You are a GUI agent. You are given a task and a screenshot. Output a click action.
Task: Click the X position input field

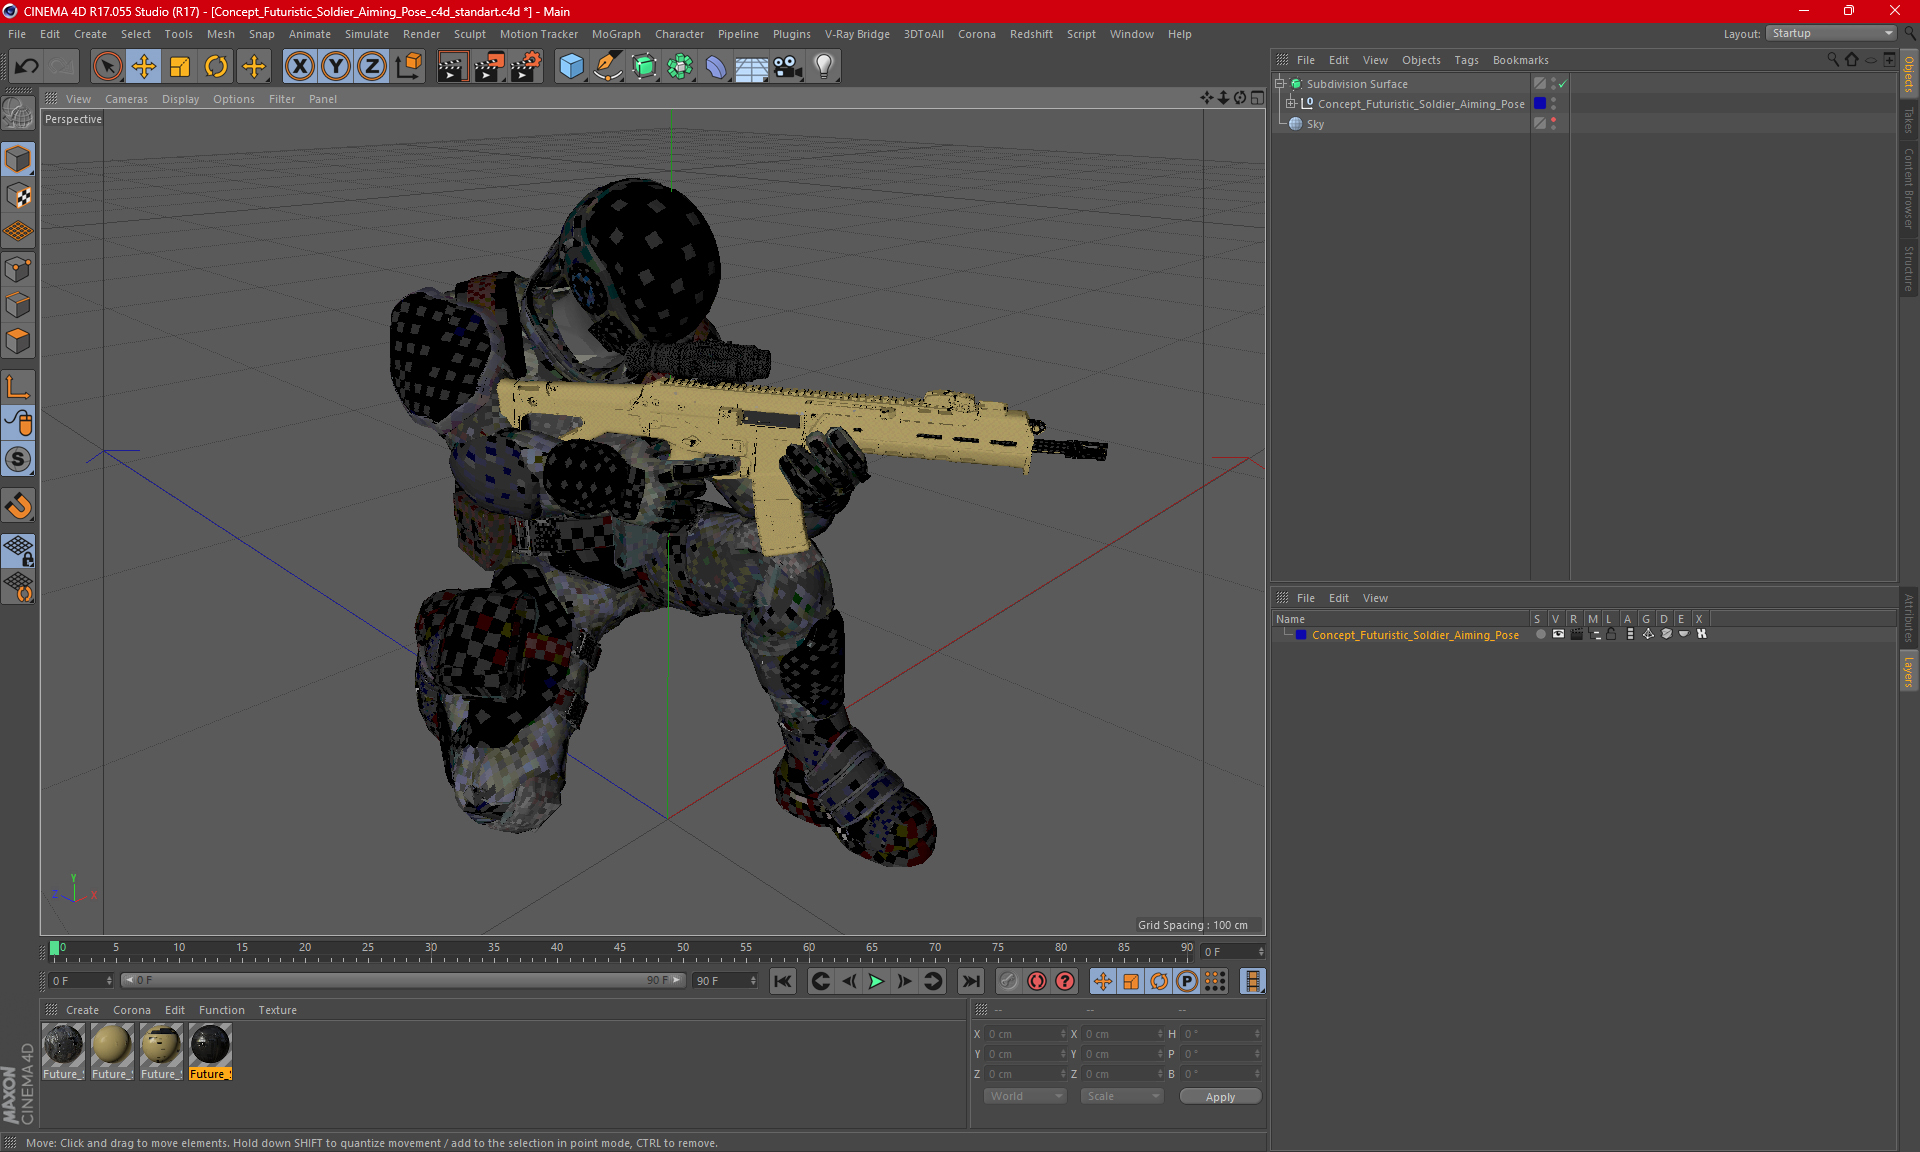tap(1027, 1033)
